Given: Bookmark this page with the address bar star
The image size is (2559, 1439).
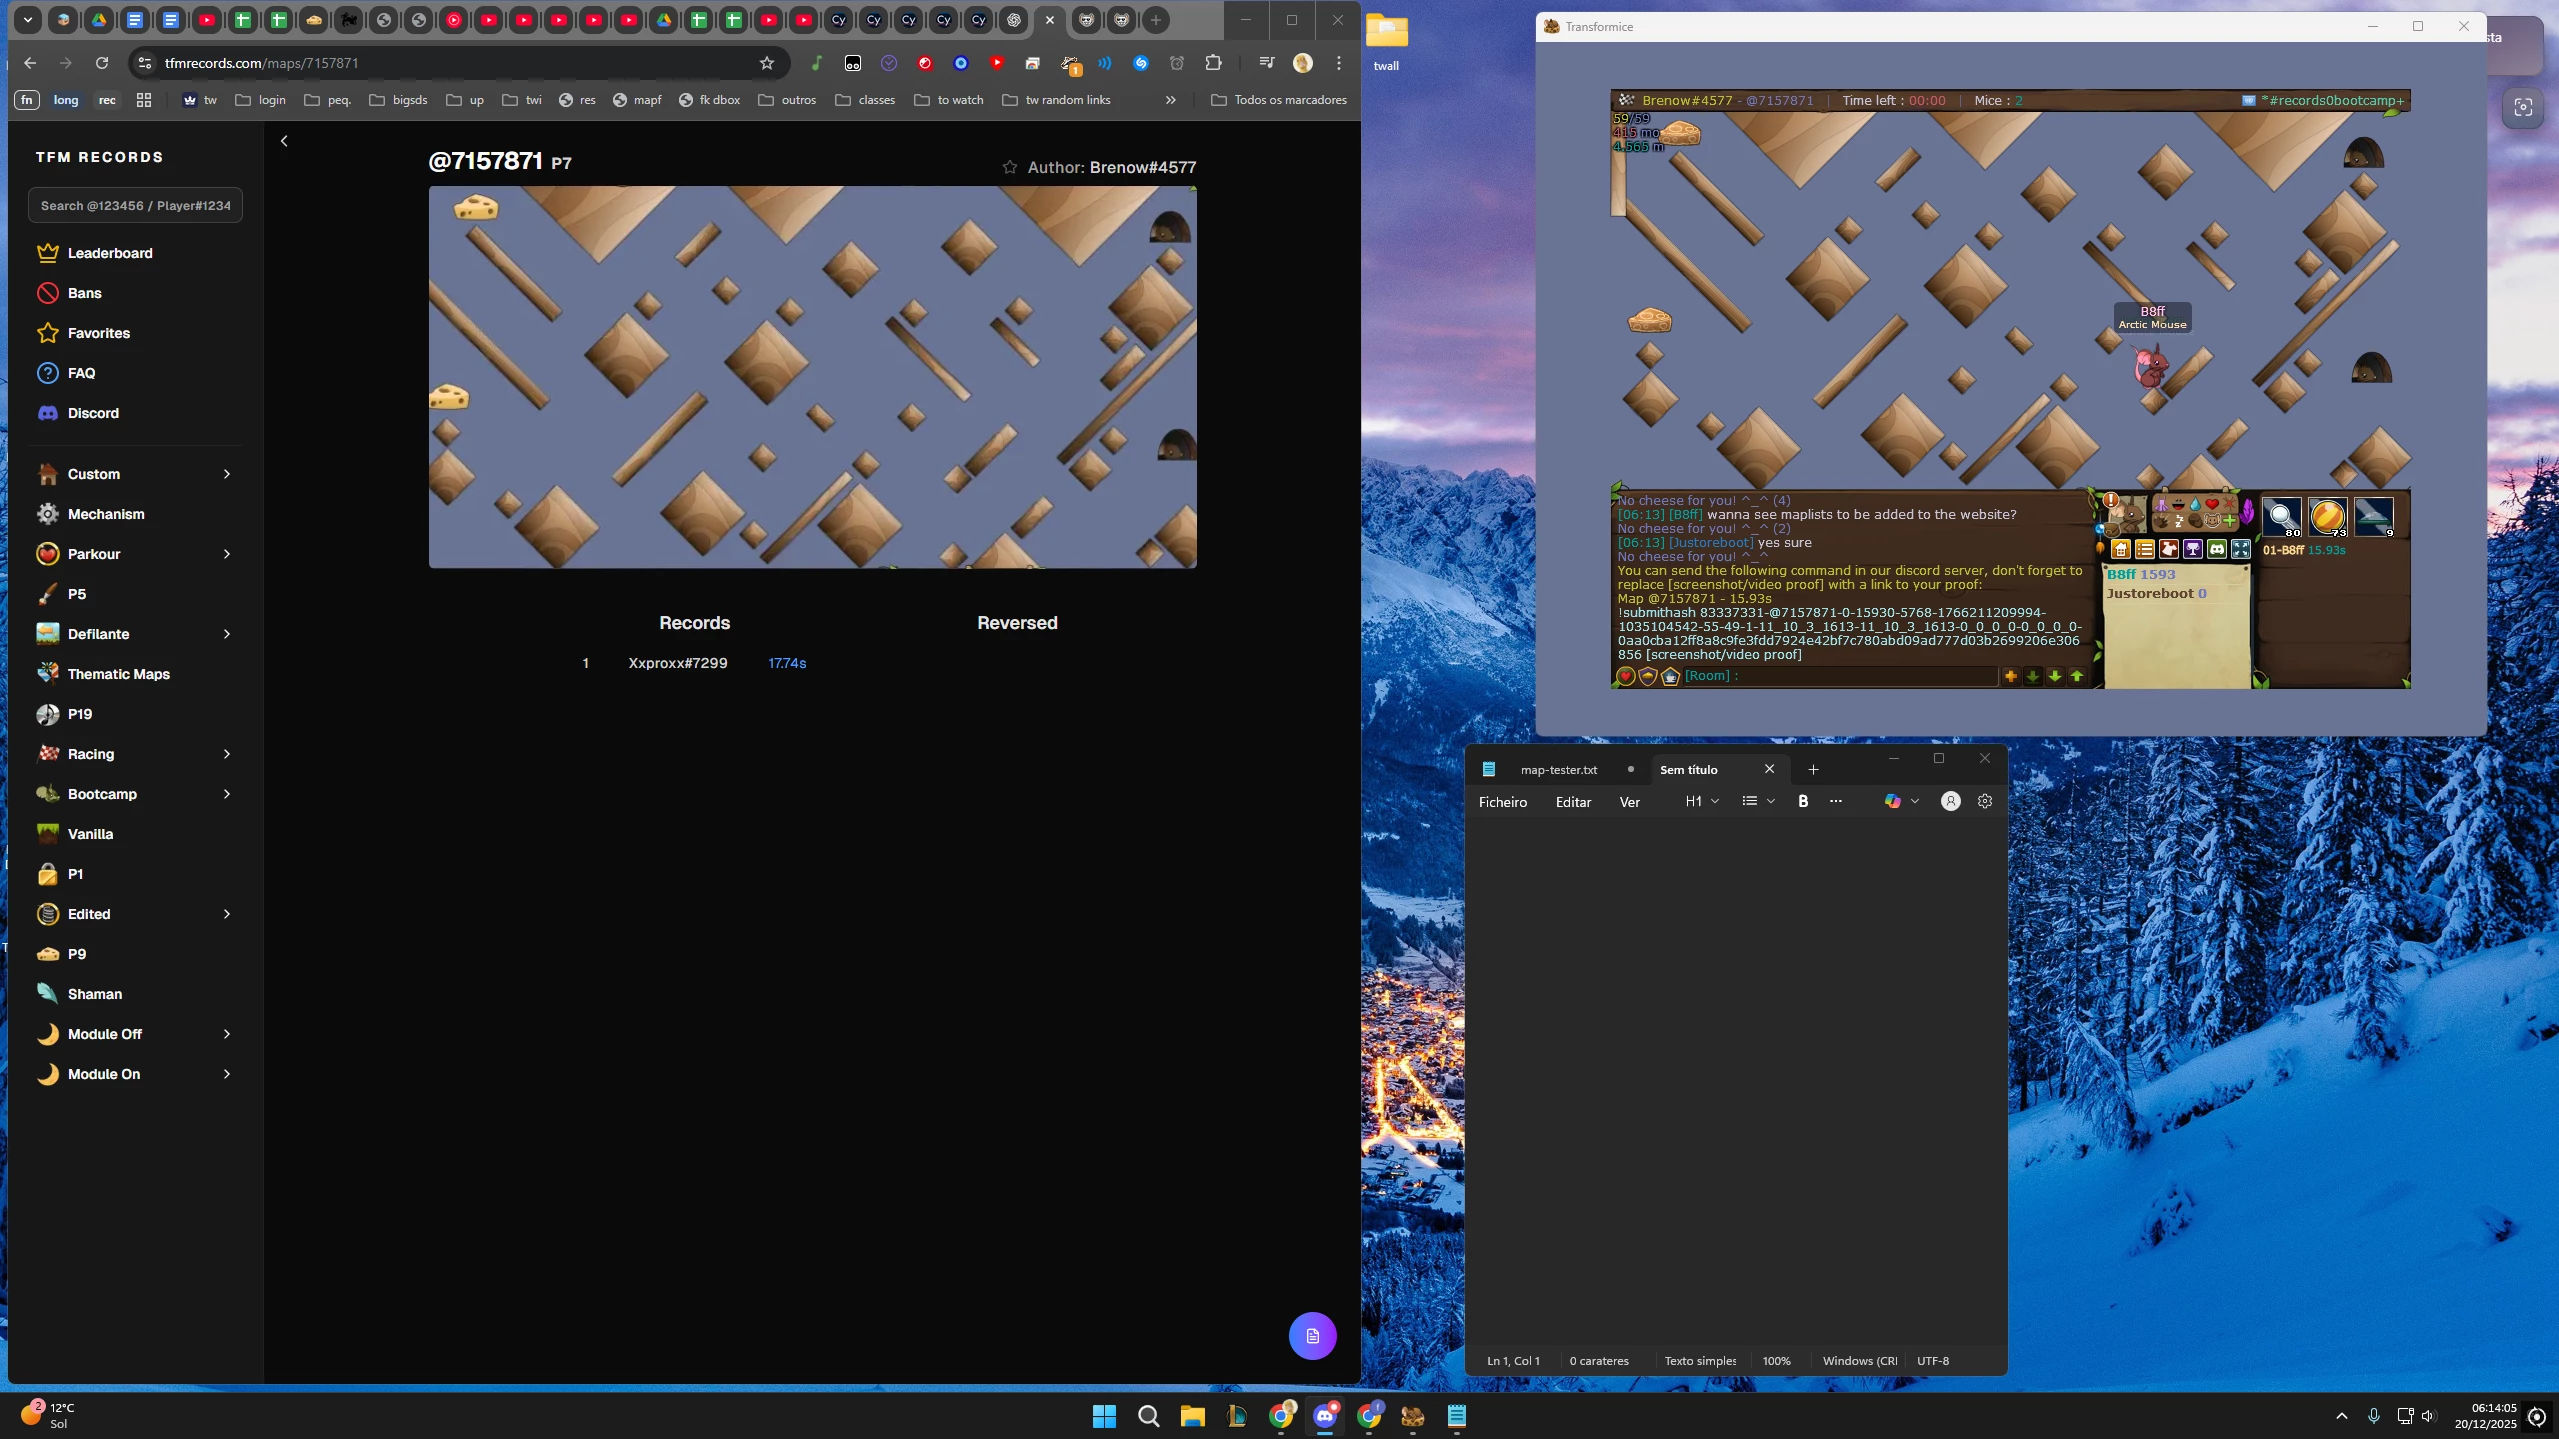Looking at the screenshot, I should coord(767,63).
